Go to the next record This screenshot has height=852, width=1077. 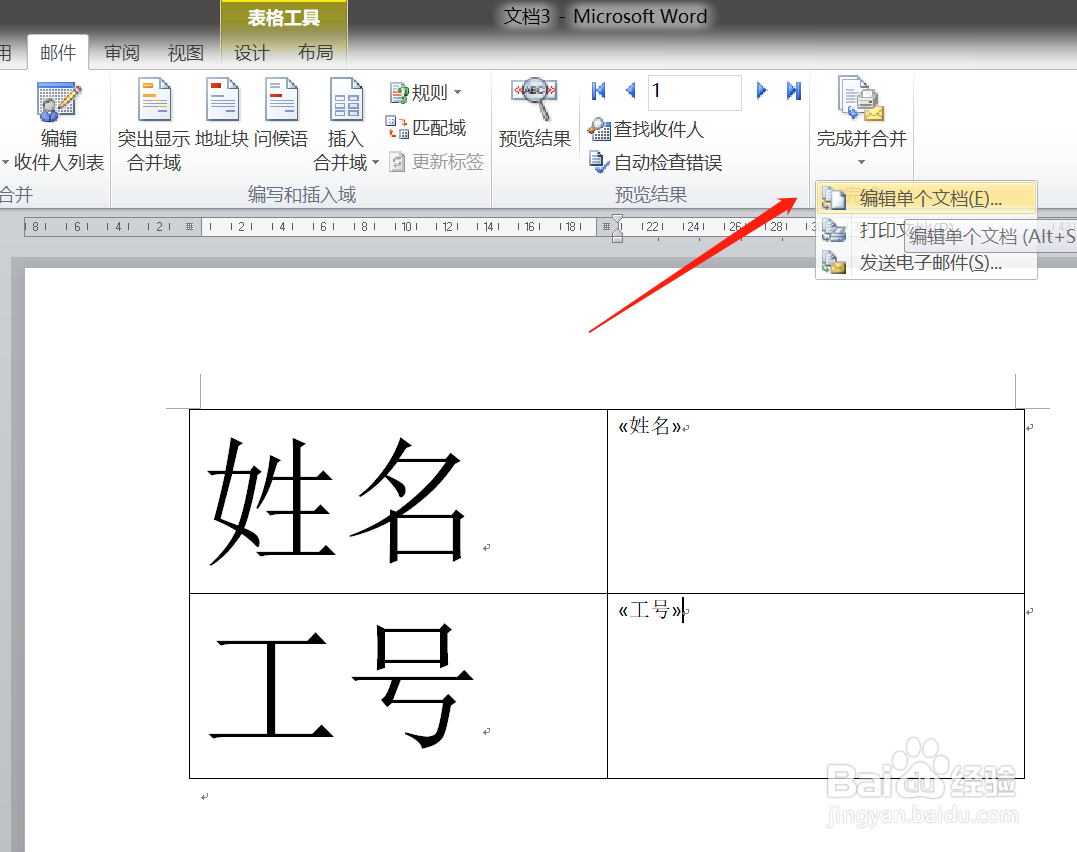(761, 91)
